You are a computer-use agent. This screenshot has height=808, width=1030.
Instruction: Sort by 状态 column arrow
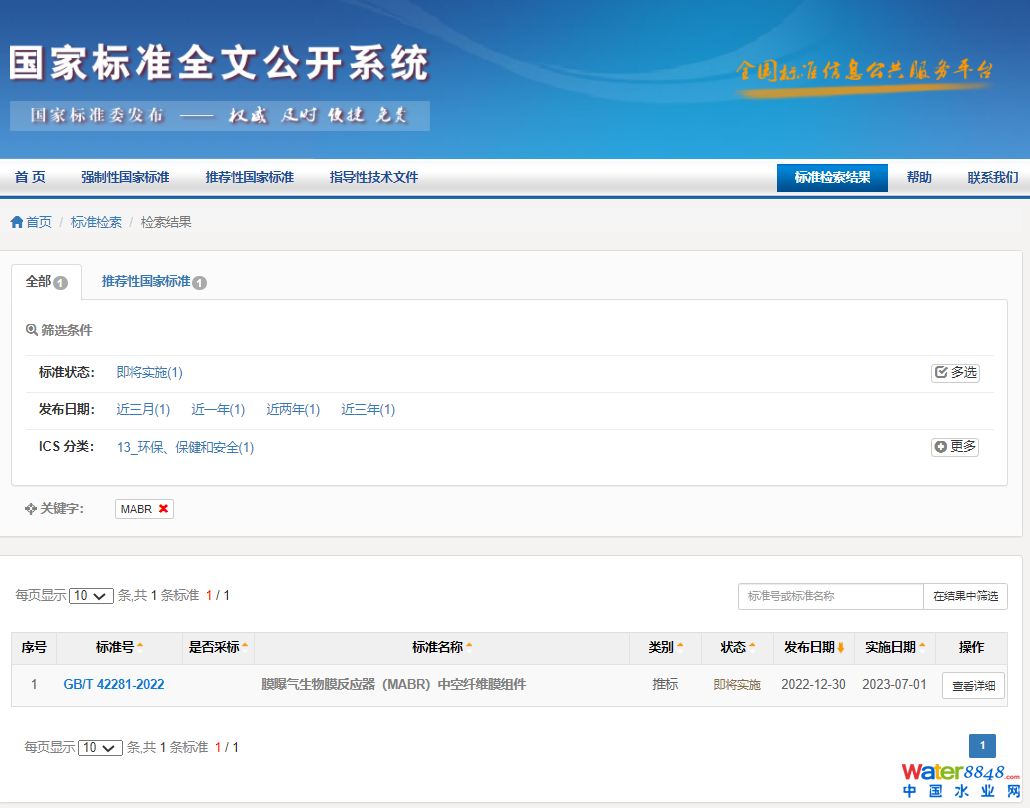click(752, 647)
